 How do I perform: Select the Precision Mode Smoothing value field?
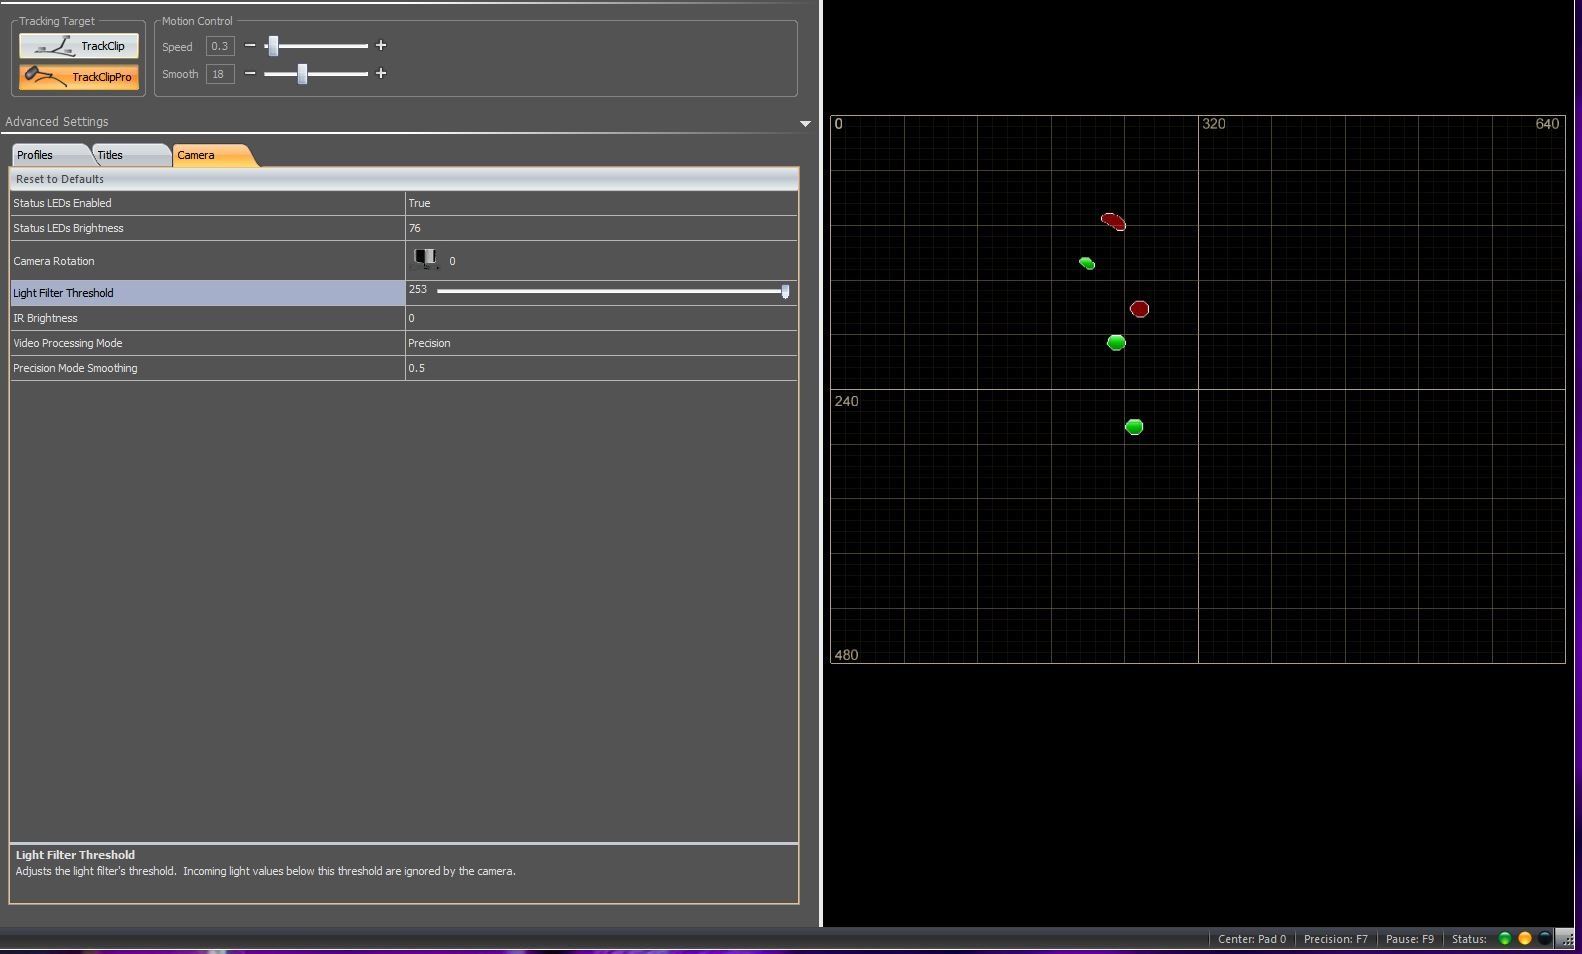point(600,368)
